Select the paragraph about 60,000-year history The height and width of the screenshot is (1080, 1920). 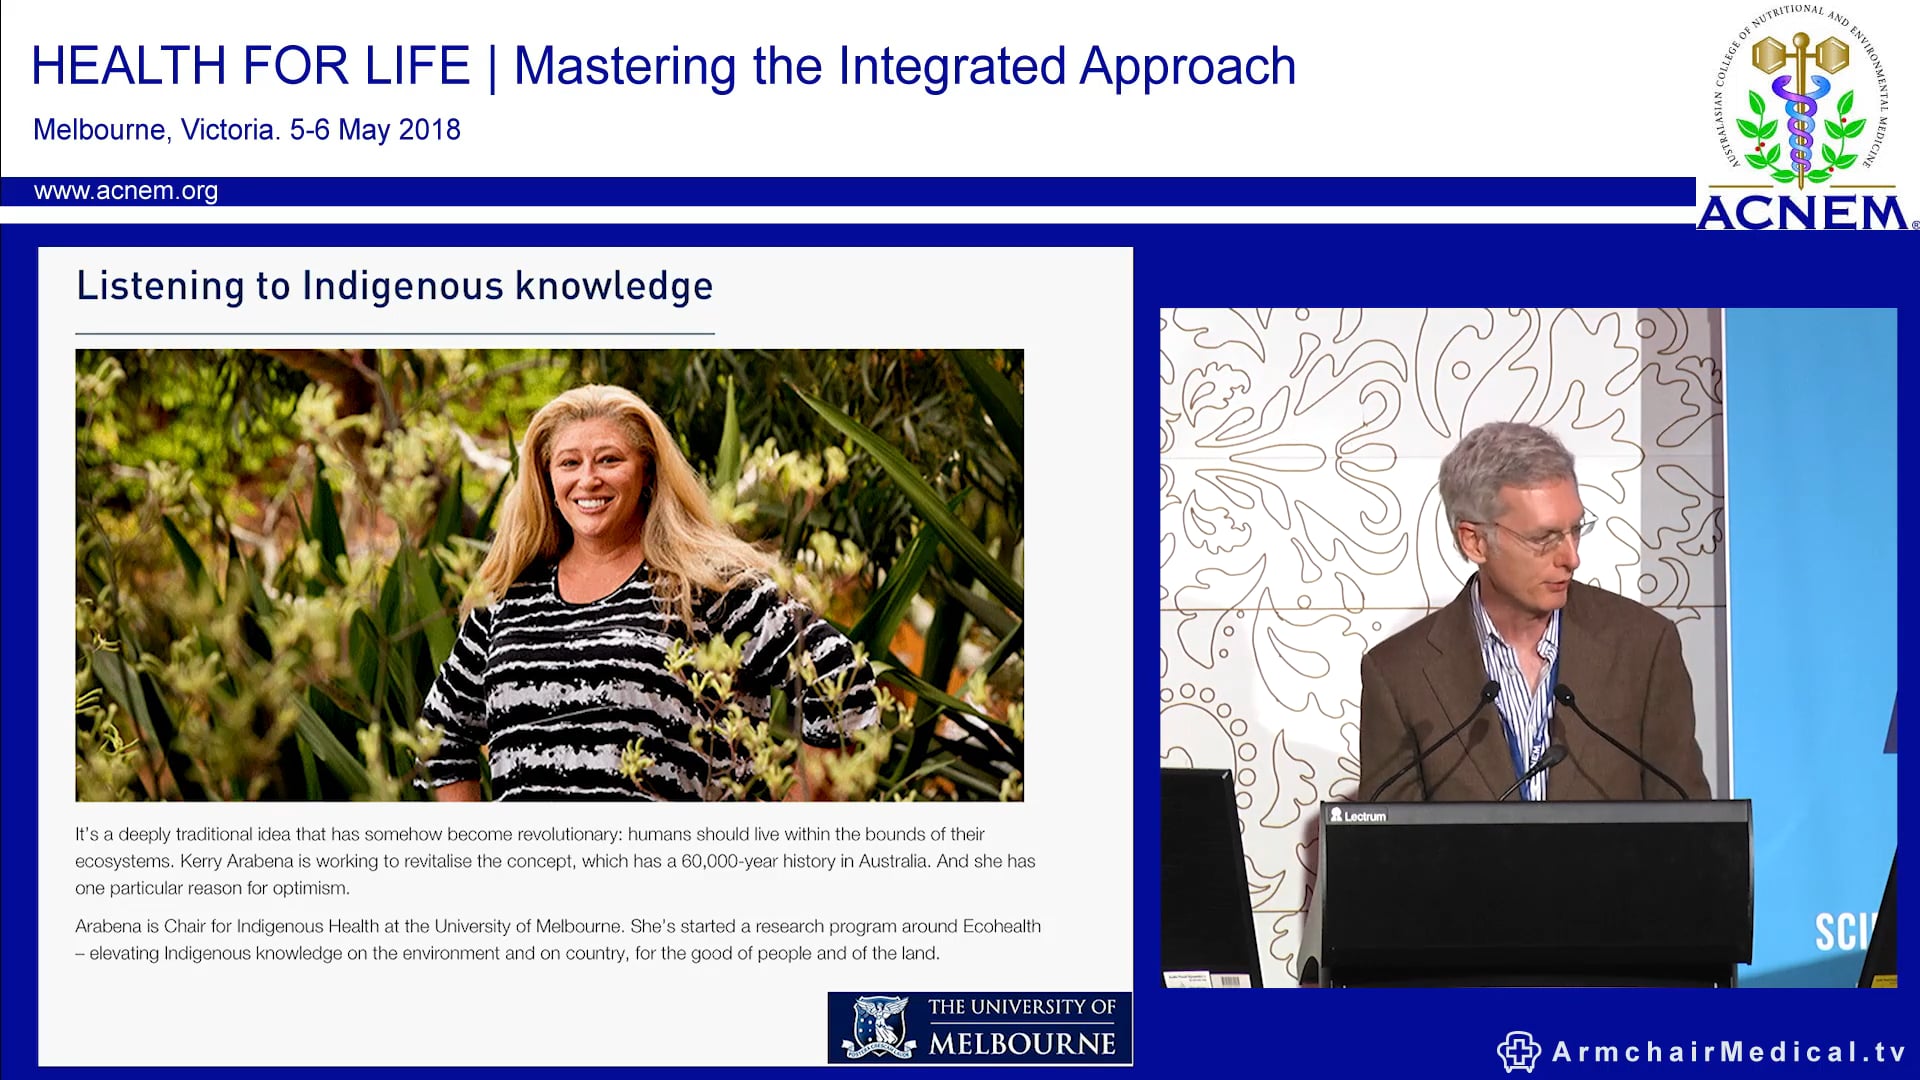(556, 861)
